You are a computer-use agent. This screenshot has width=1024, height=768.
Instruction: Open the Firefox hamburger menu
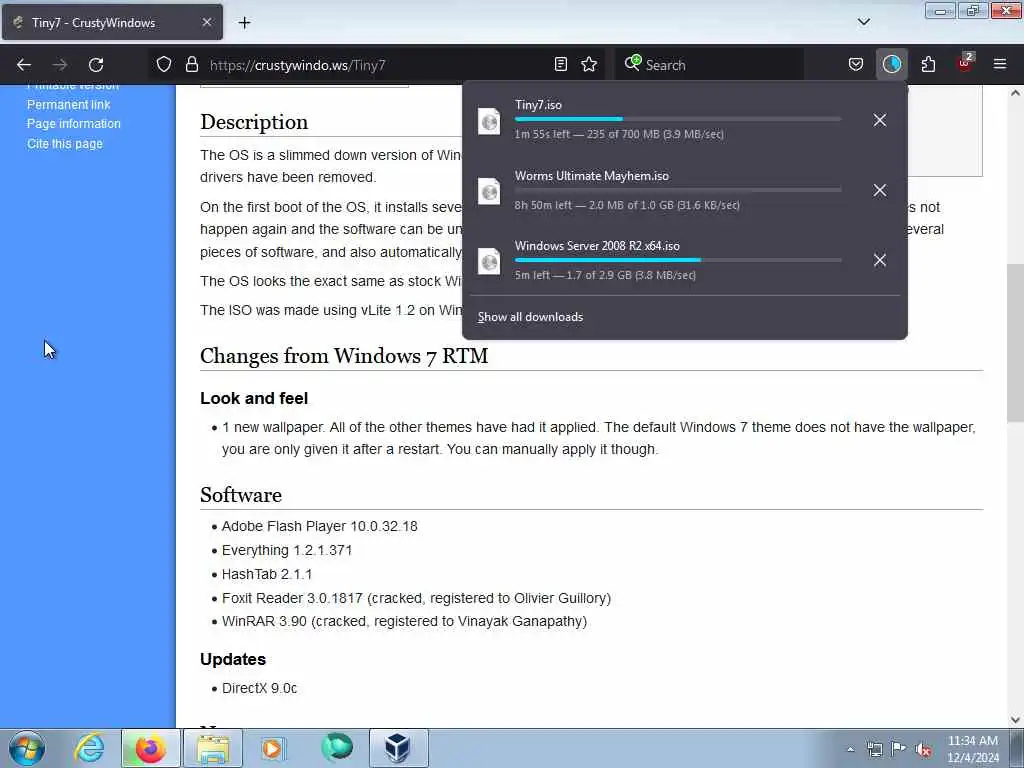point(1000,64)
